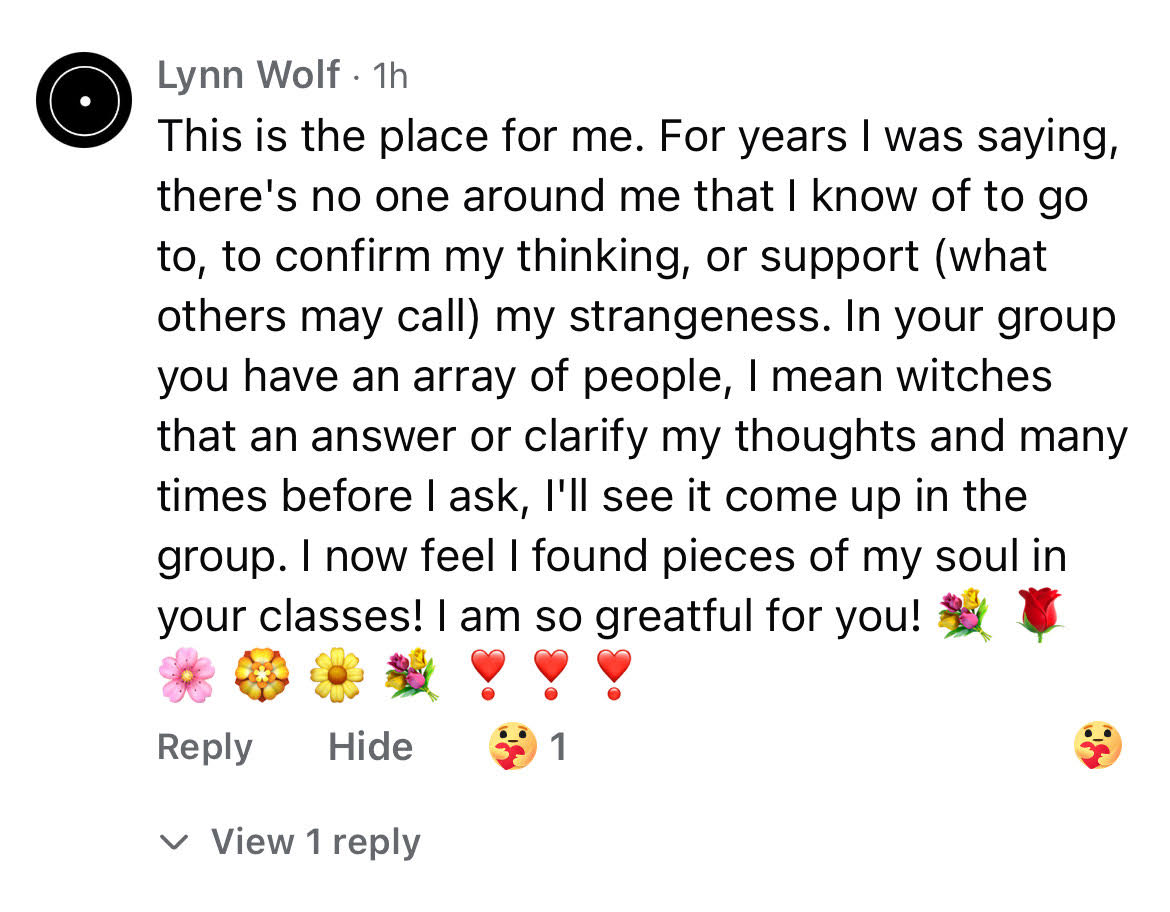Open Lynn Wolf's profile picture avatar

point(84,100)
